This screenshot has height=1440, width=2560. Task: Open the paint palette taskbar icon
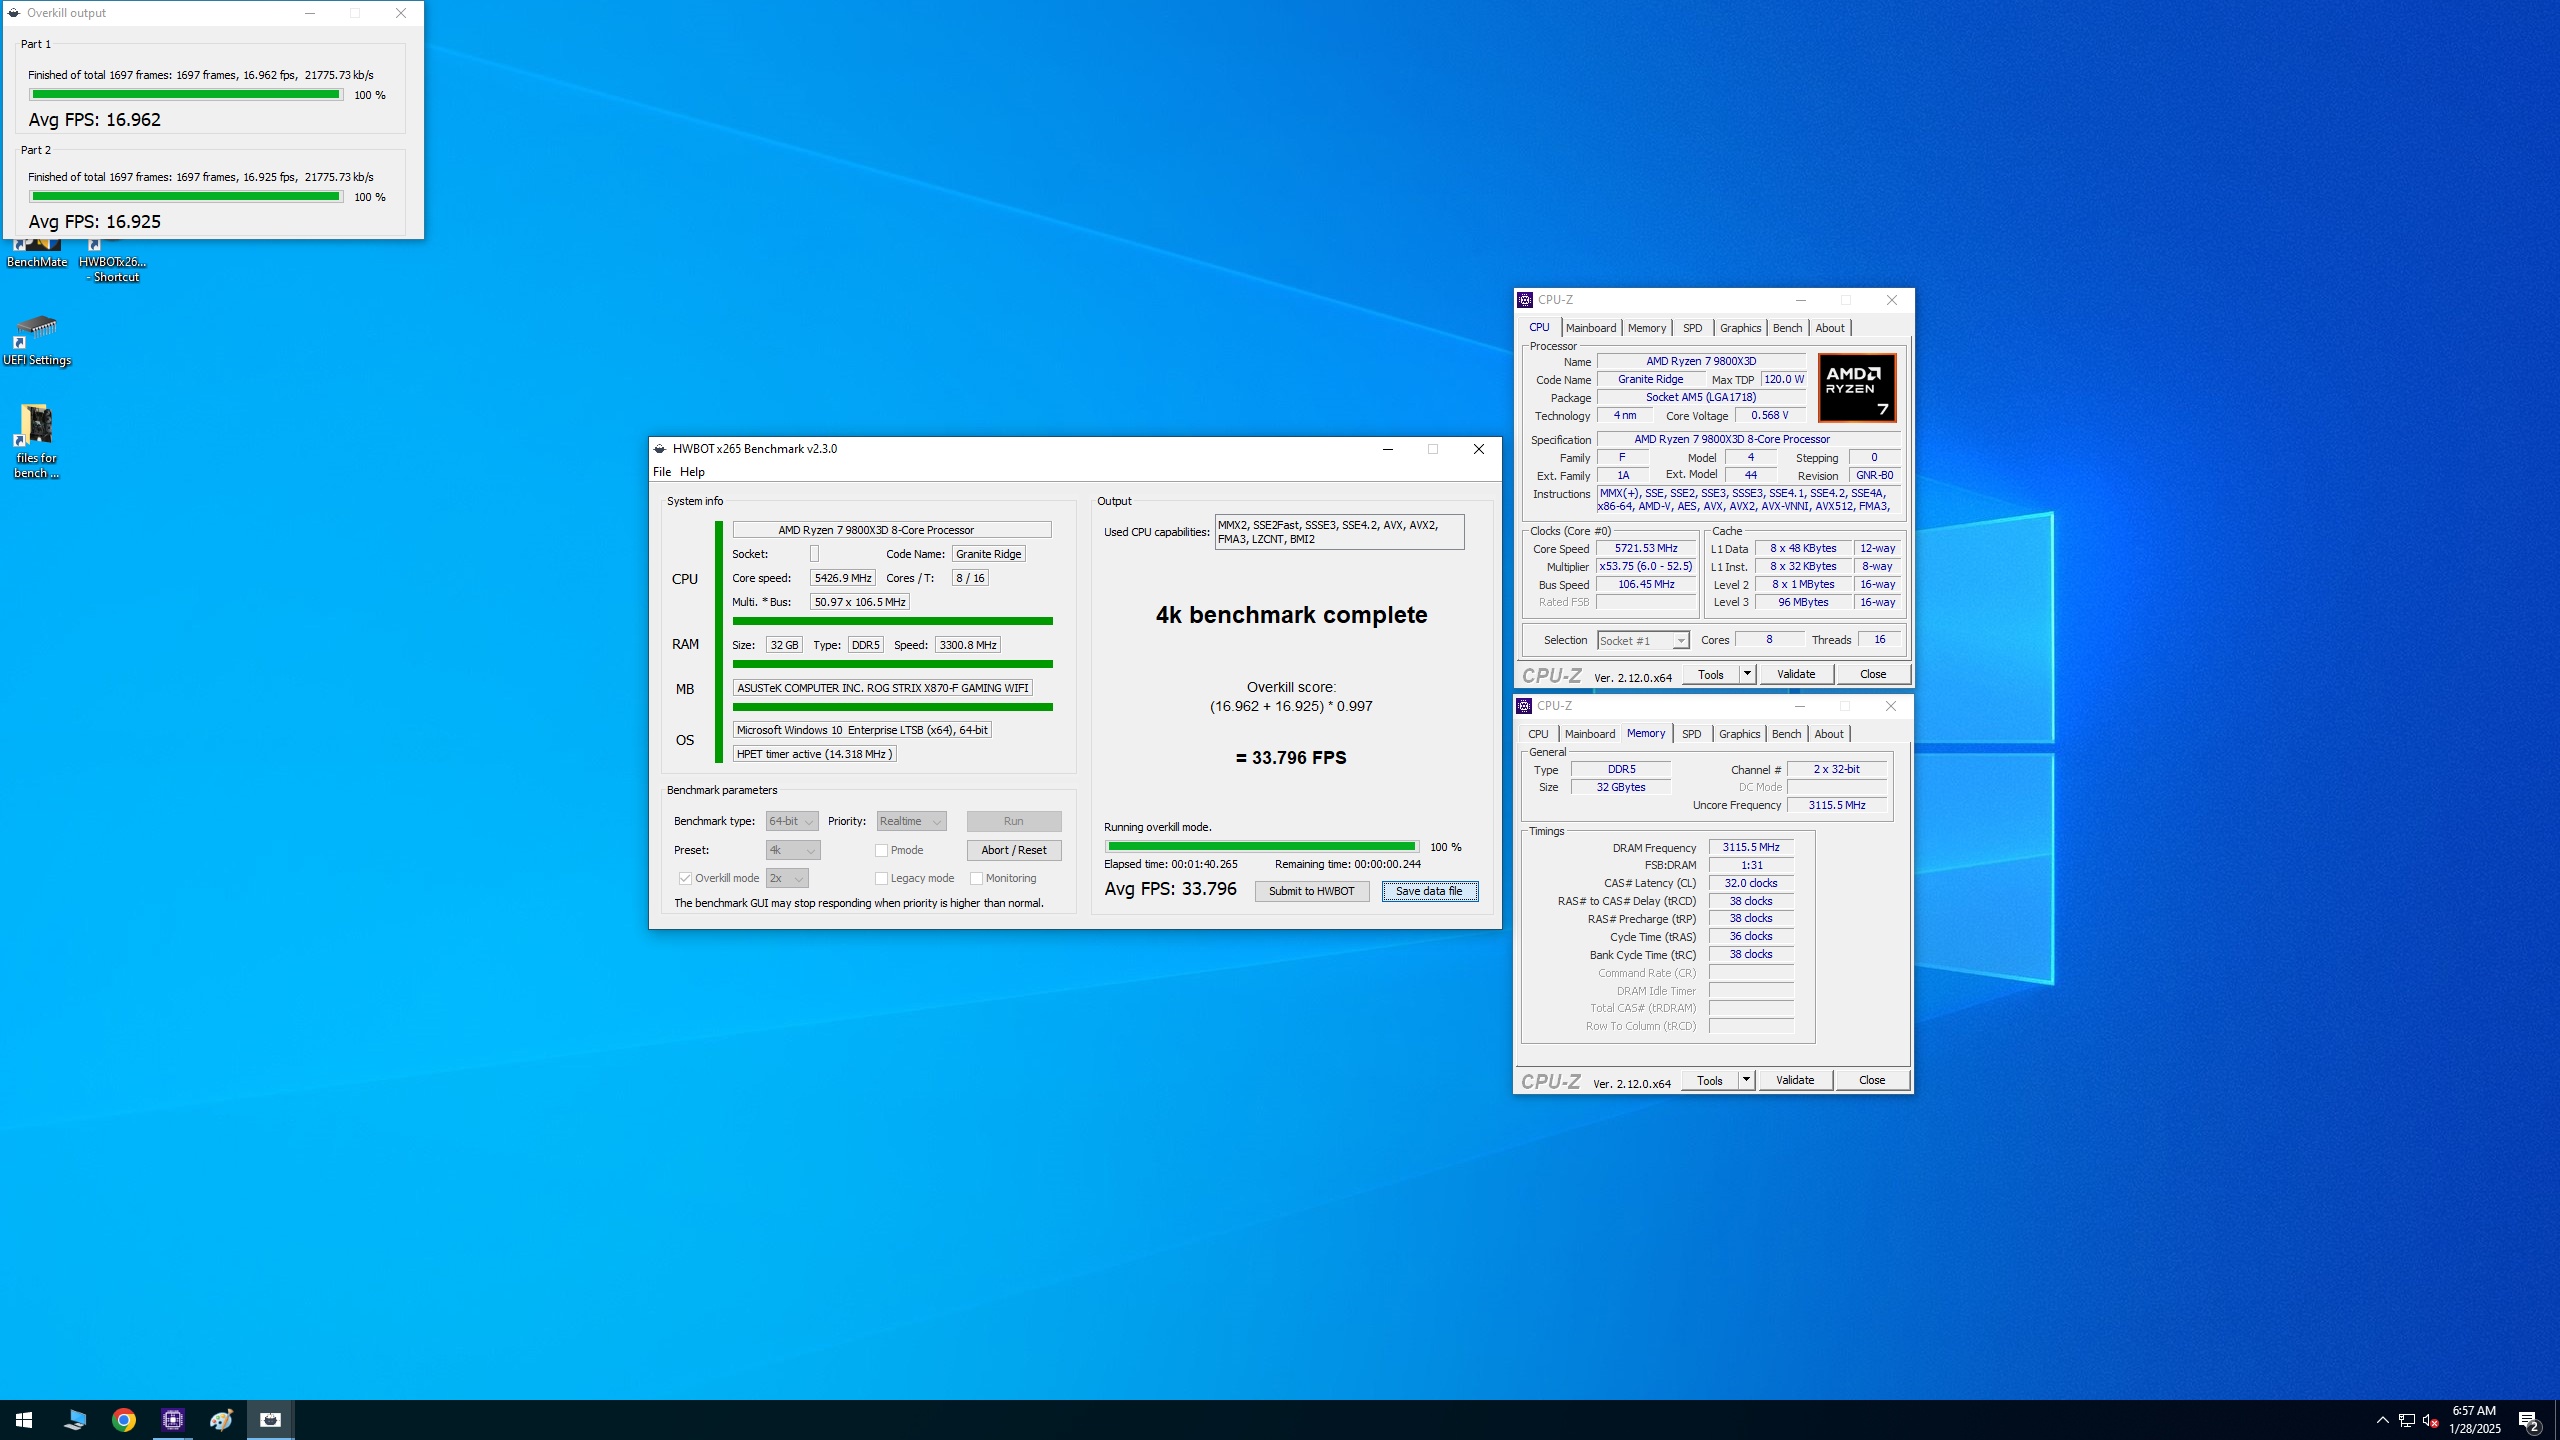pyautogui.click(x=221, y=1419)
